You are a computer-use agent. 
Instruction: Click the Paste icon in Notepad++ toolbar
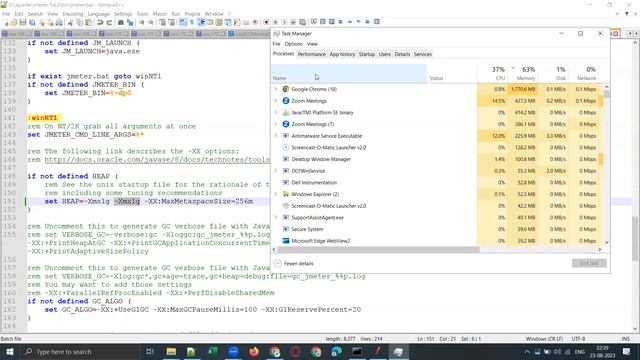click(89, 22)
